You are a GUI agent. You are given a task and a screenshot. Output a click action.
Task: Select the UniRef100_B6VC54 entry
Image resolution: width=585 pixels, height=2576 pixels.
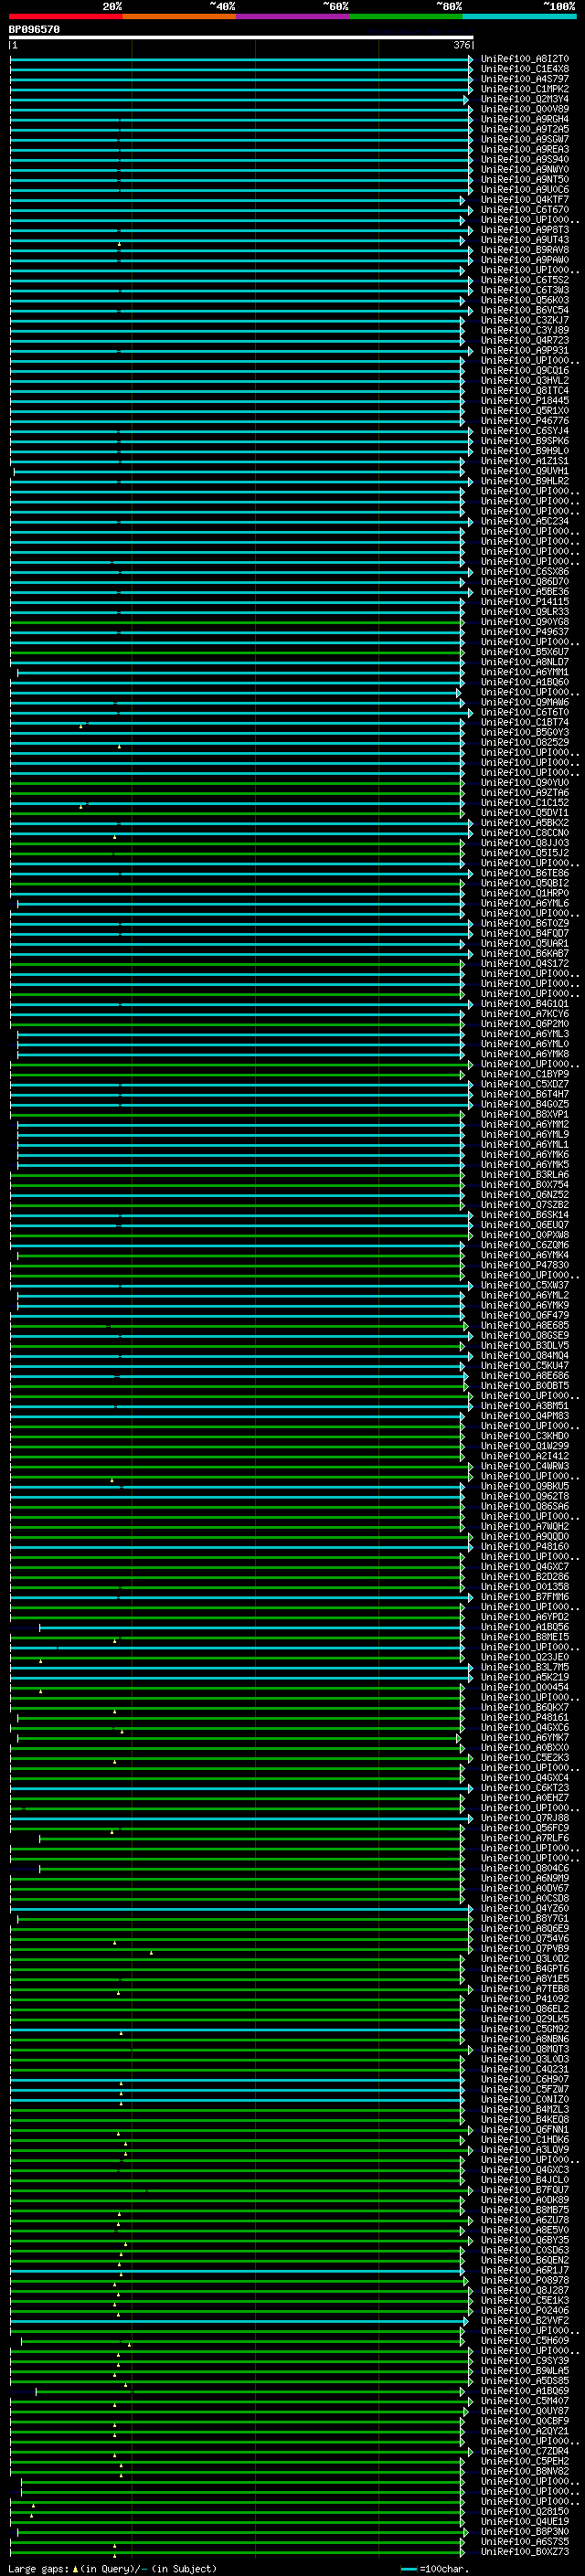pos(524,310)
